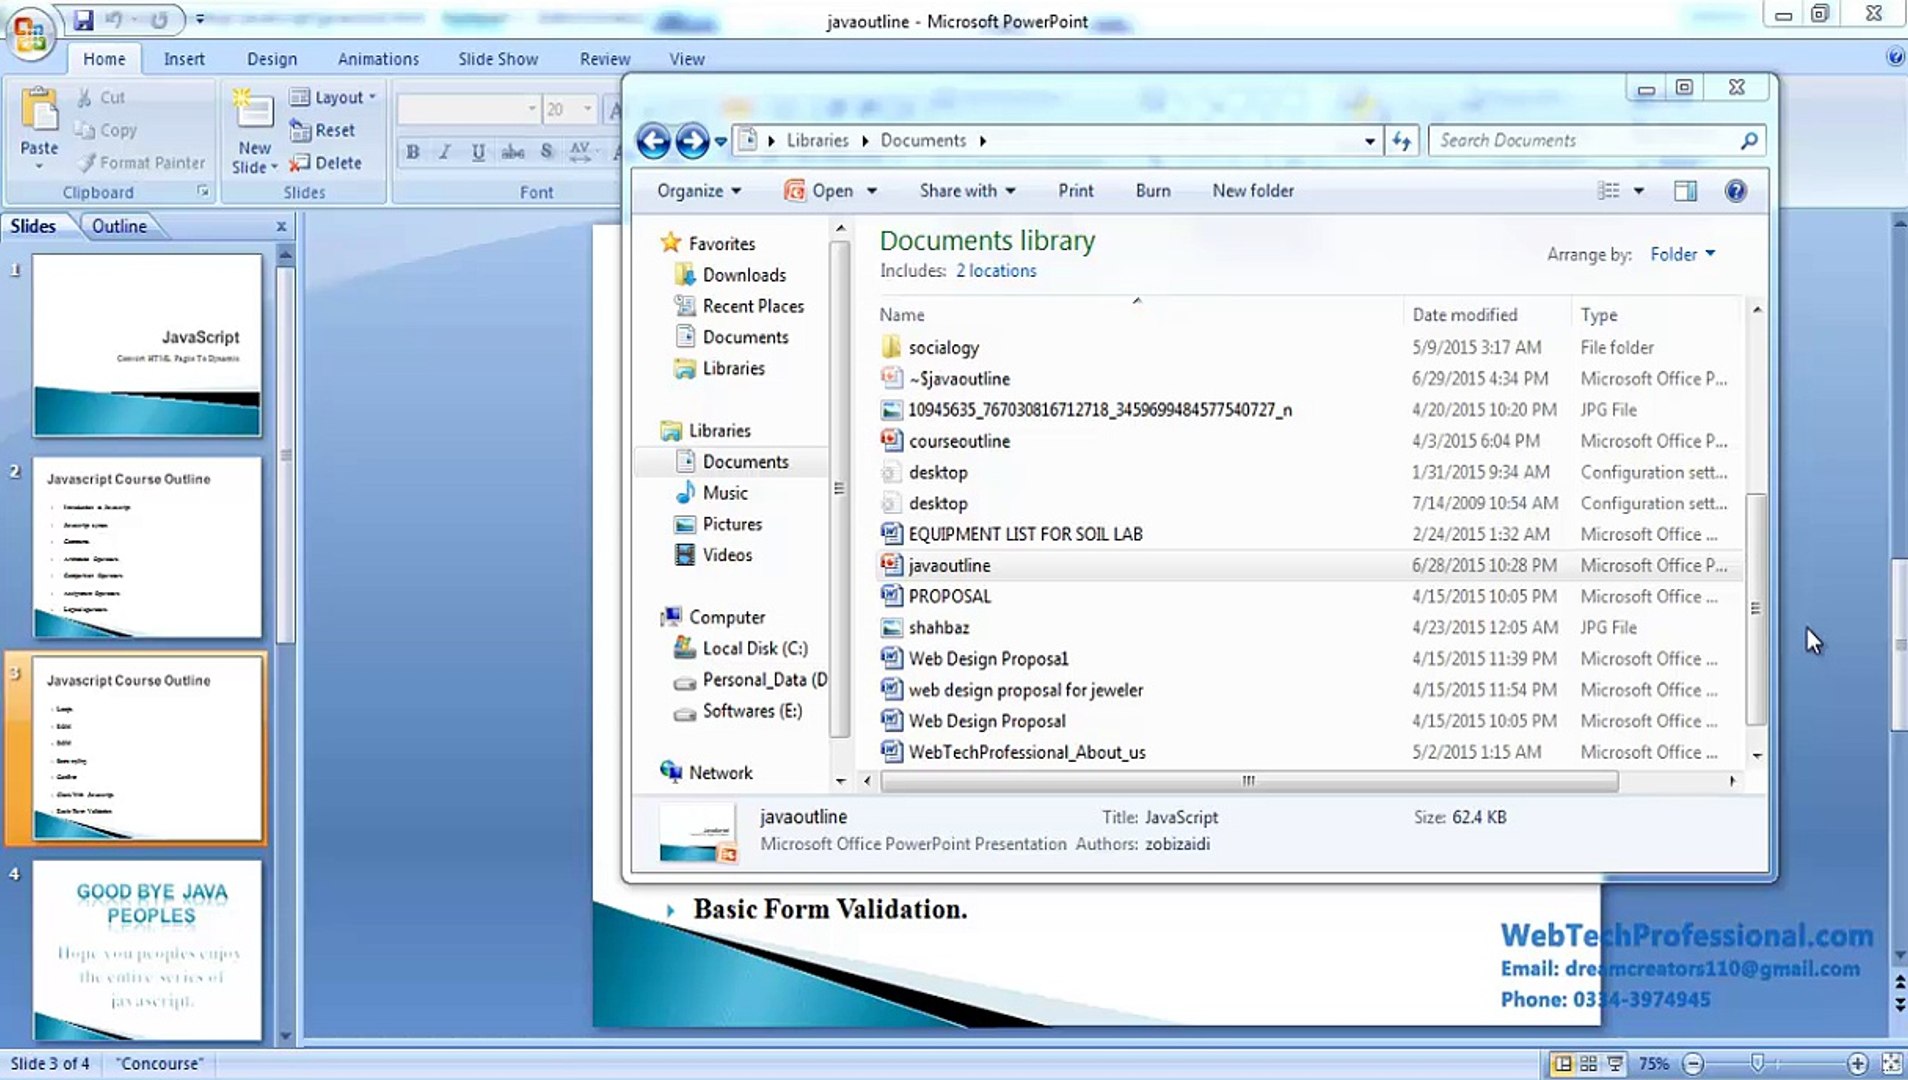Switch to the Outline tab

pyautogui.click(x=119, y=226)
